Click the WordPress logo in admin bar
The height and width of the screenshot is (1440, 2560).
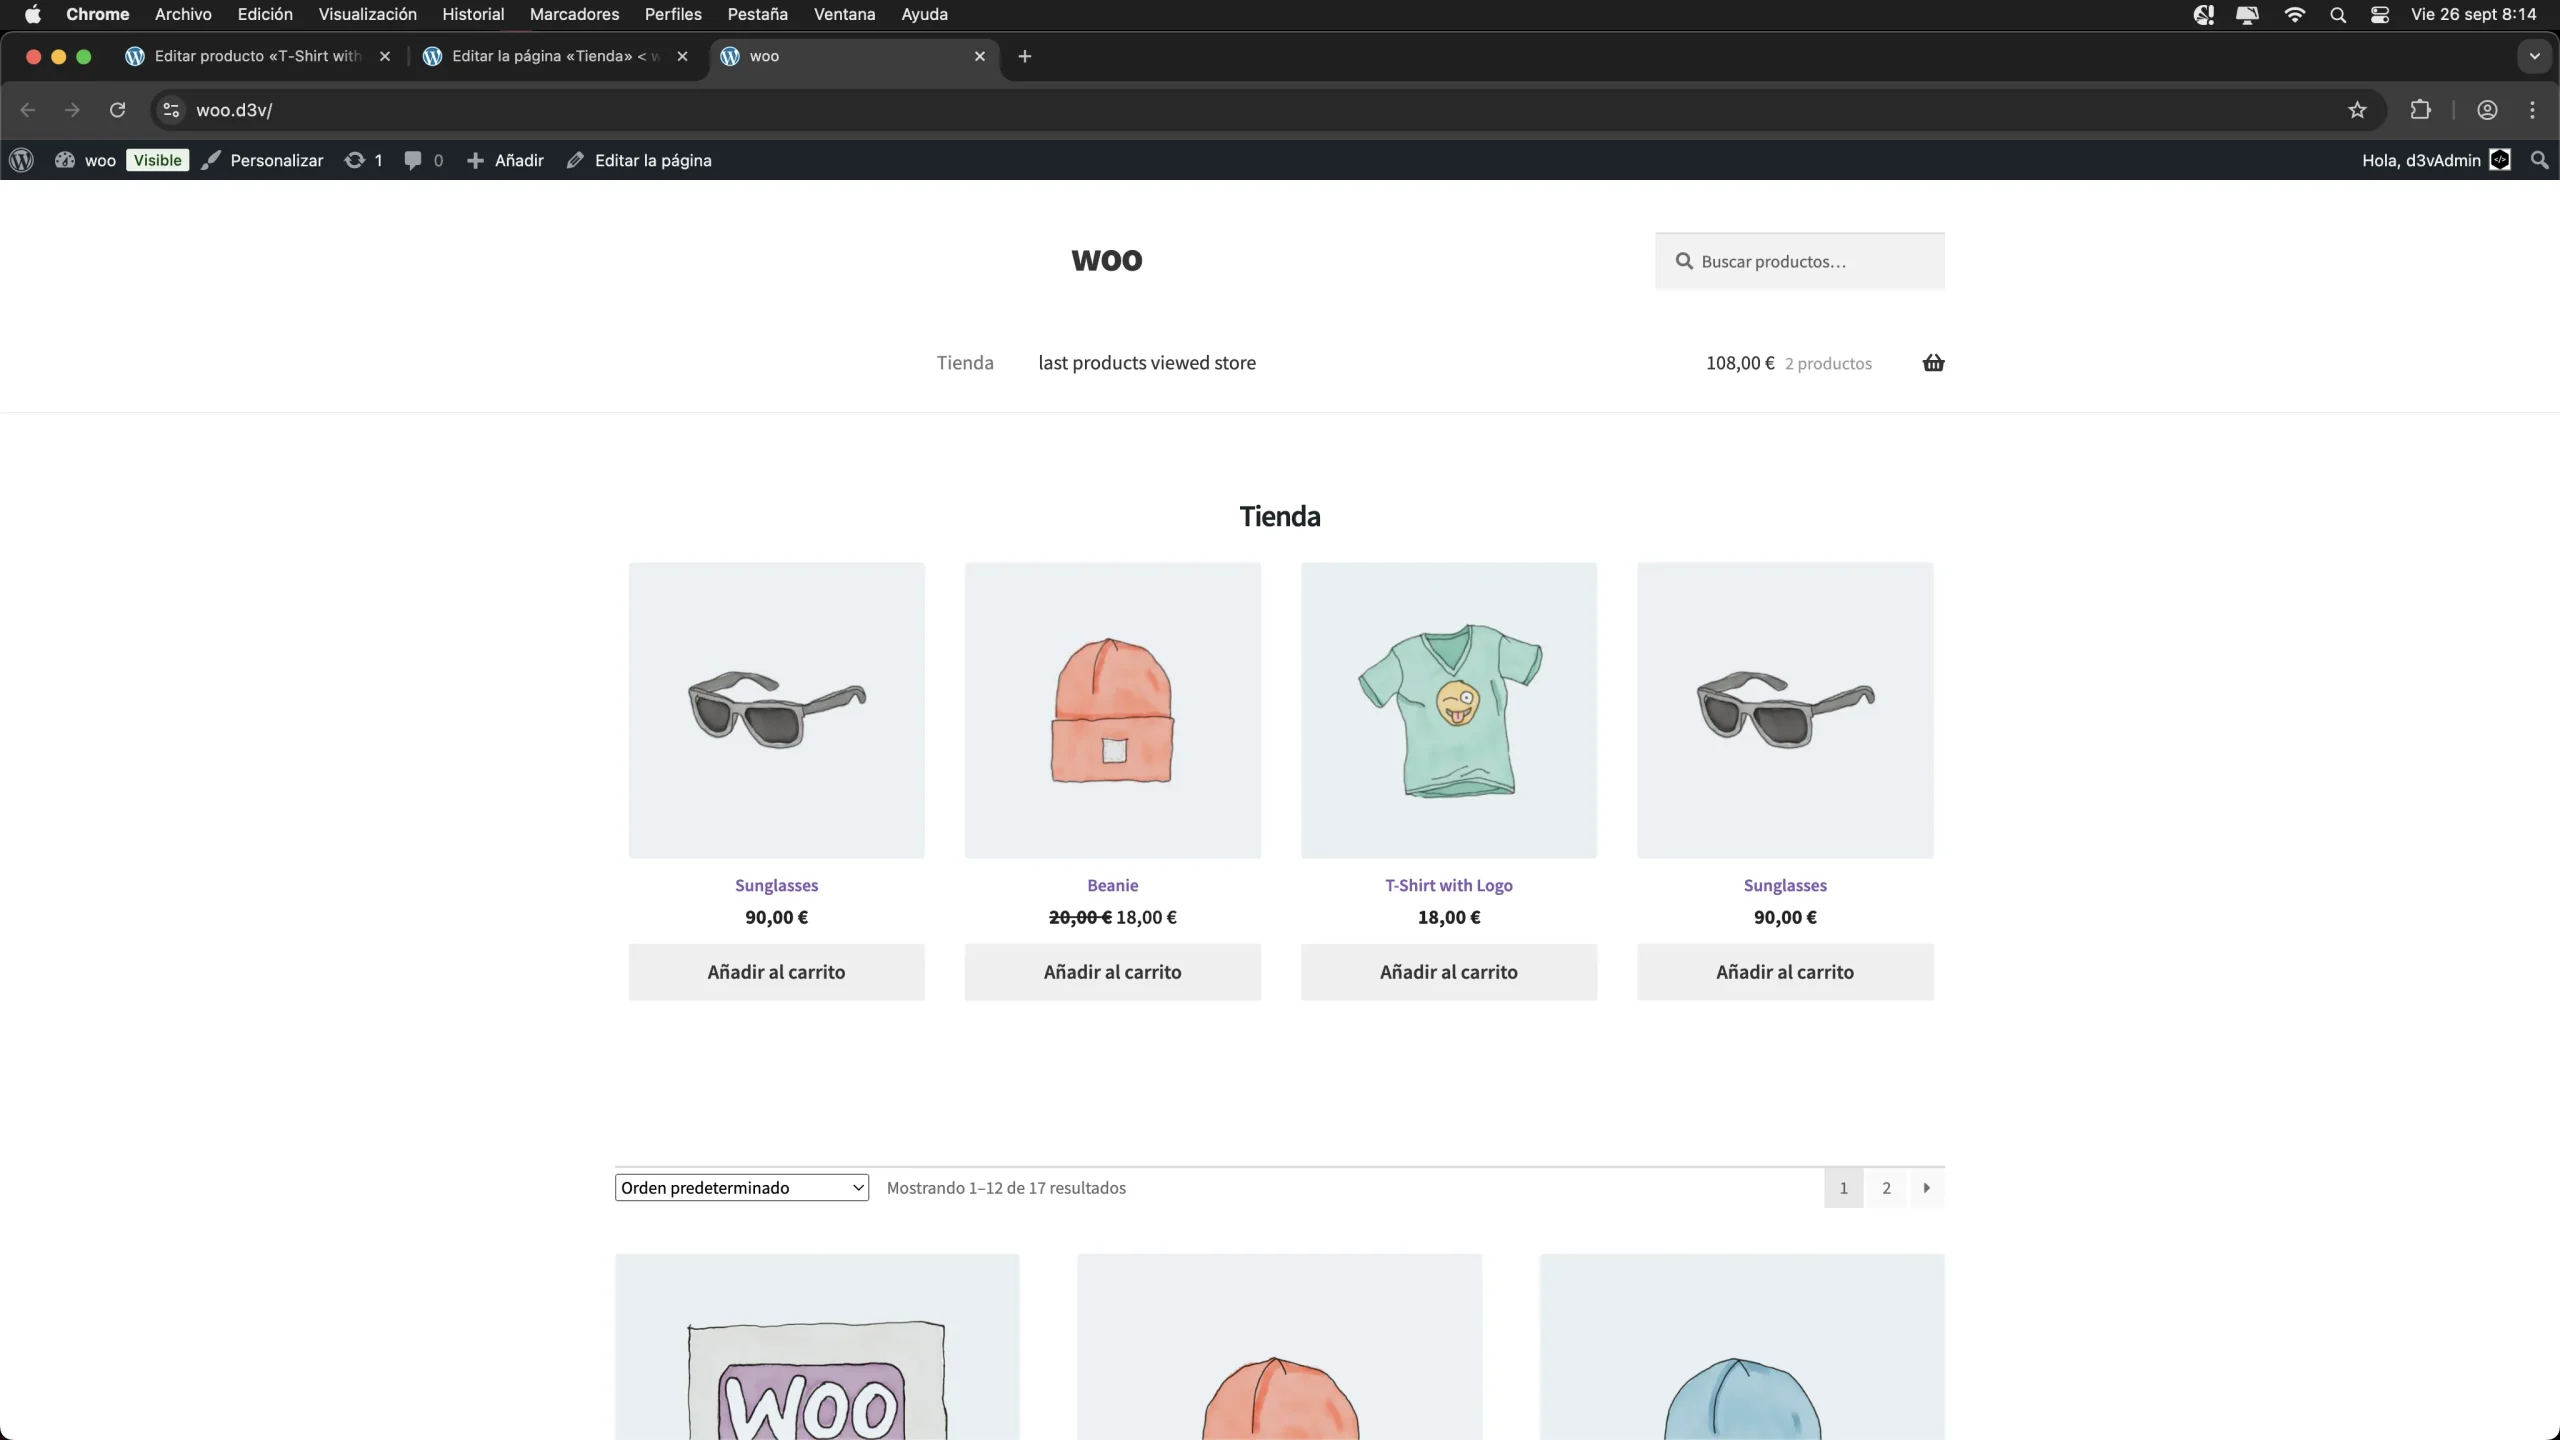pyautogui.click(x=21, y=160)
